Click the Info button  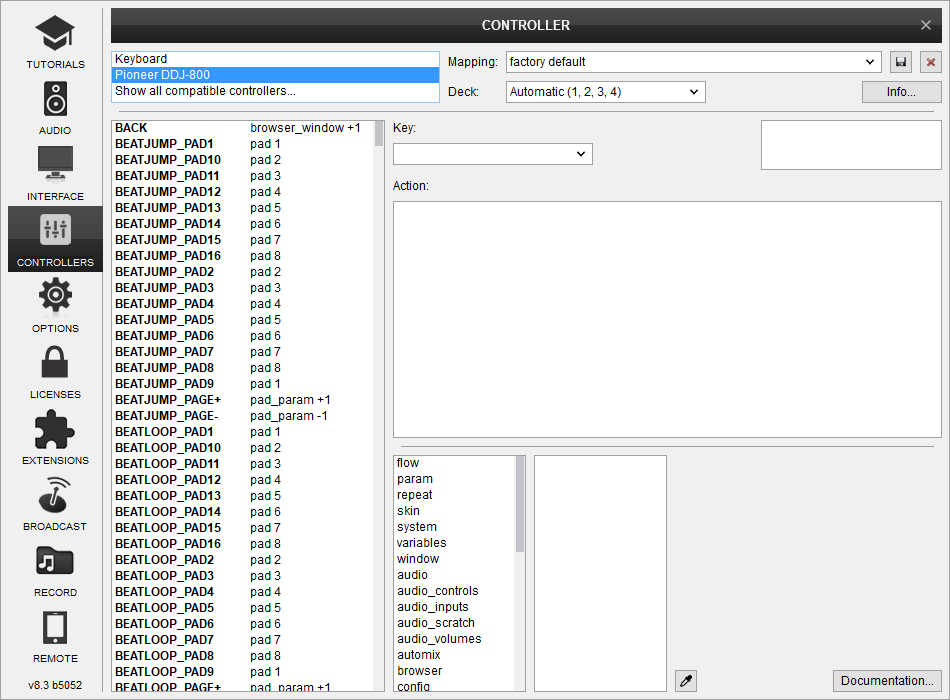901,92
